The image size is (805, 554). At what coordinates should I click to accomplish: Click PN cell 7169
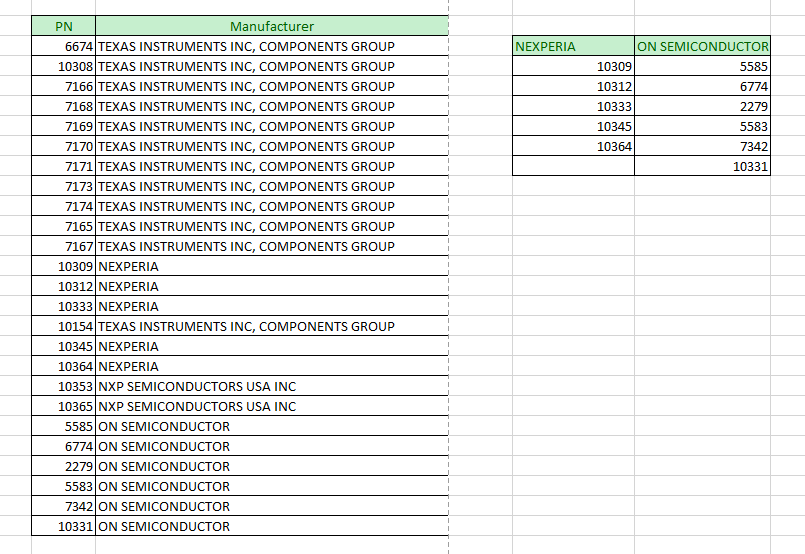[x=64, y=126]
